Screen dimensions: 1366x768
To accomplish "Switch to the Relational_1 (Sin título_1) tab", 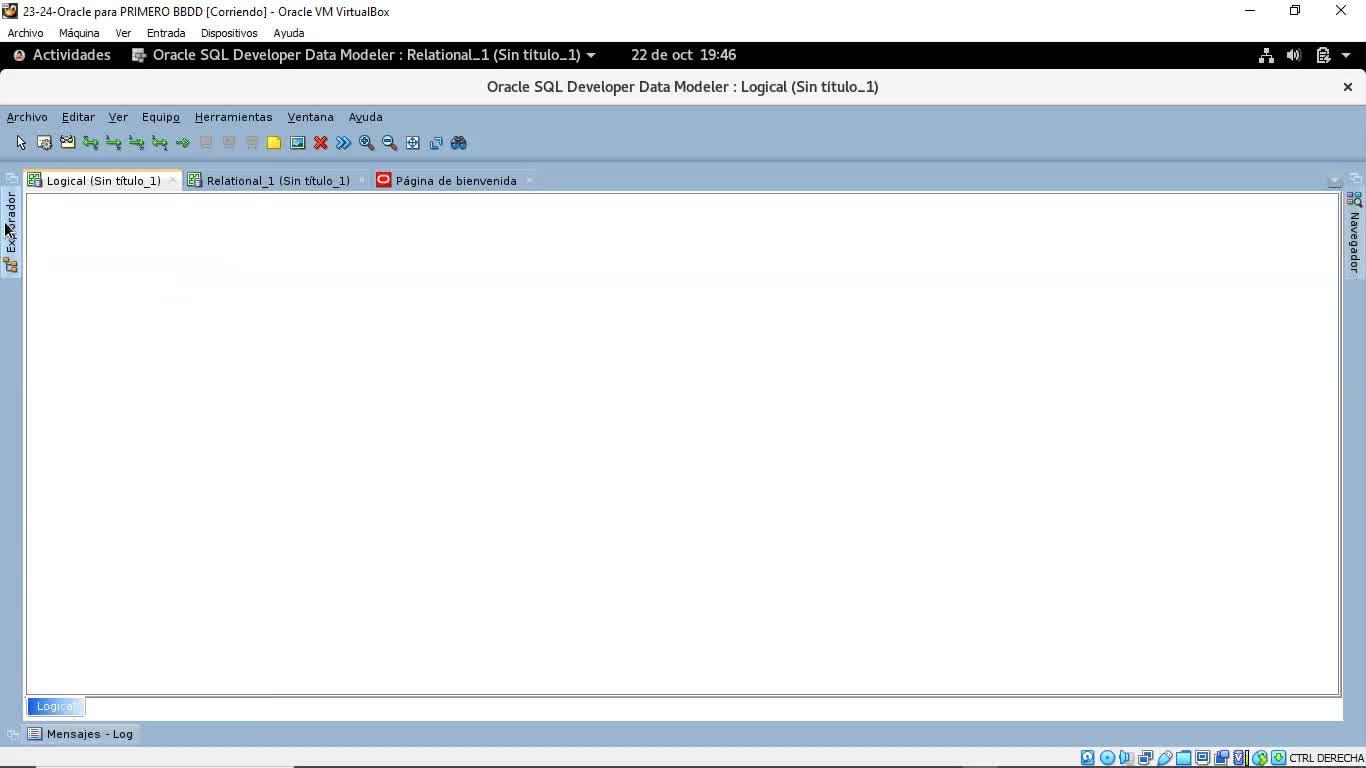I will tap(278, 181).
